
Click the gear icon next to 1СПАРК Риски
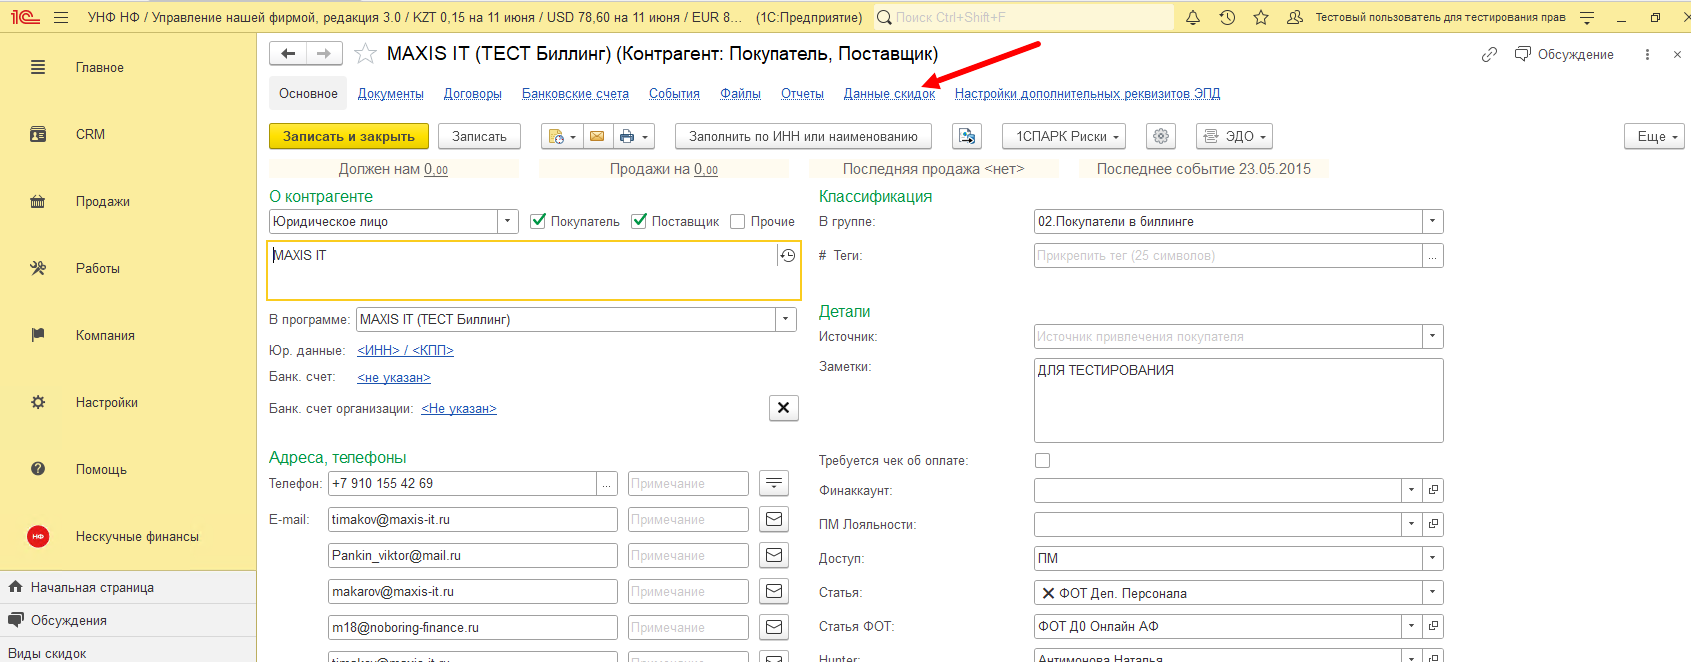tap(1160, 136)
